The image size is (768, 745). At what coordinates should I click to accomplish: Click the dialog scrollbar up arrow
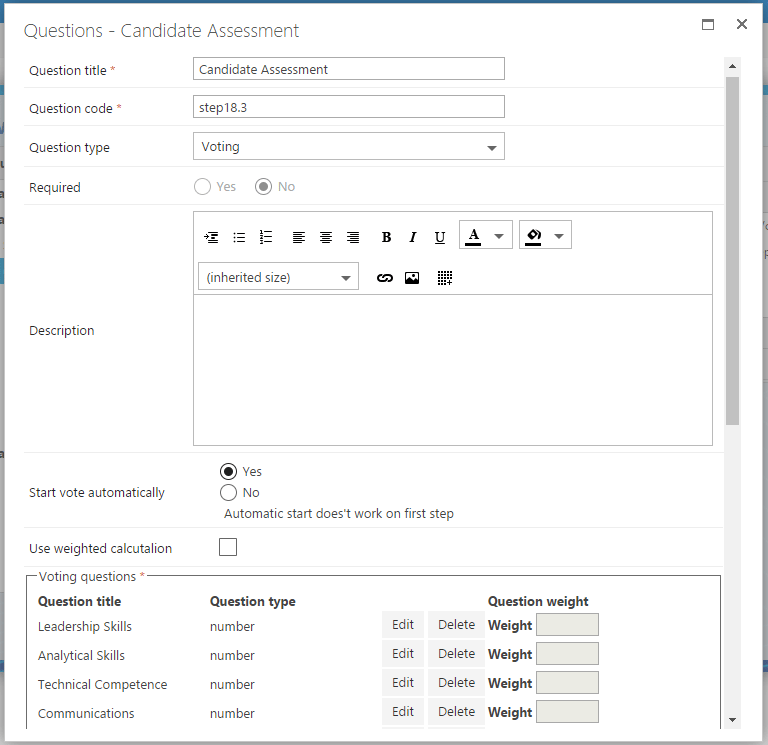pos(732,66)
